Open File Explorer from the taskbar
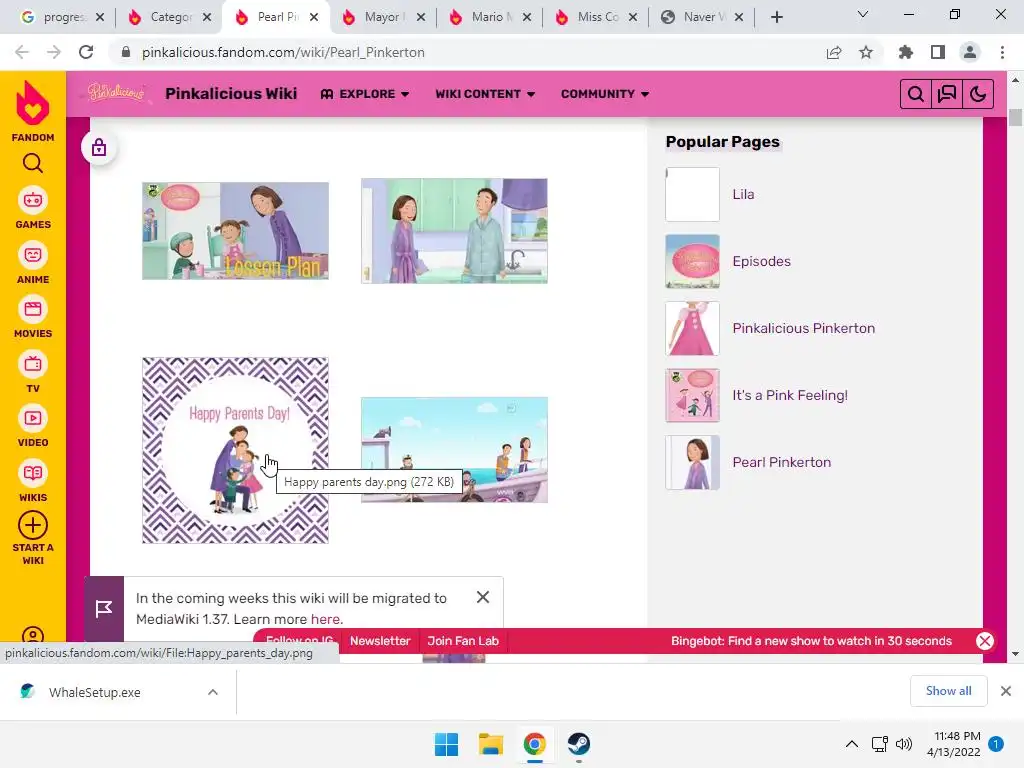This screenshot has width=1024, height=768. 490,744
